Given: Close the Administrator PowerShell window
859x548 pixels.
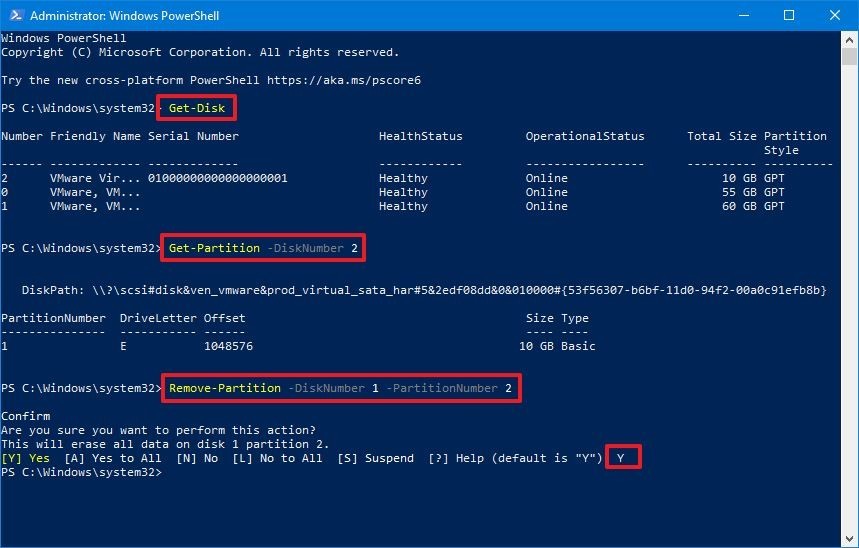Looking at the screenshot, I should [x=834, y=15].
